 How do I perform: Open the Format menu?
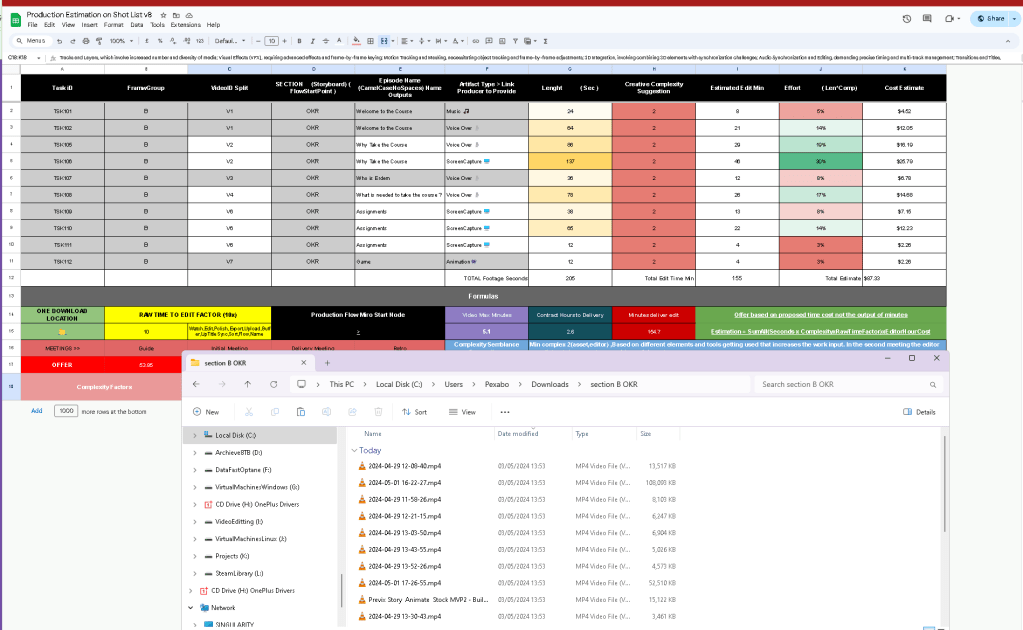[x=113, y=25]
